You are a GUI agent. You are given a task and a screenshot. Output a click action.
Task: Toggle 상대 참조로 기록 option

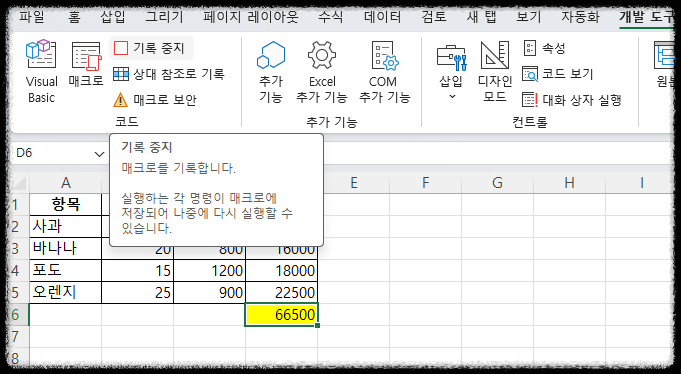pos(169,74)
